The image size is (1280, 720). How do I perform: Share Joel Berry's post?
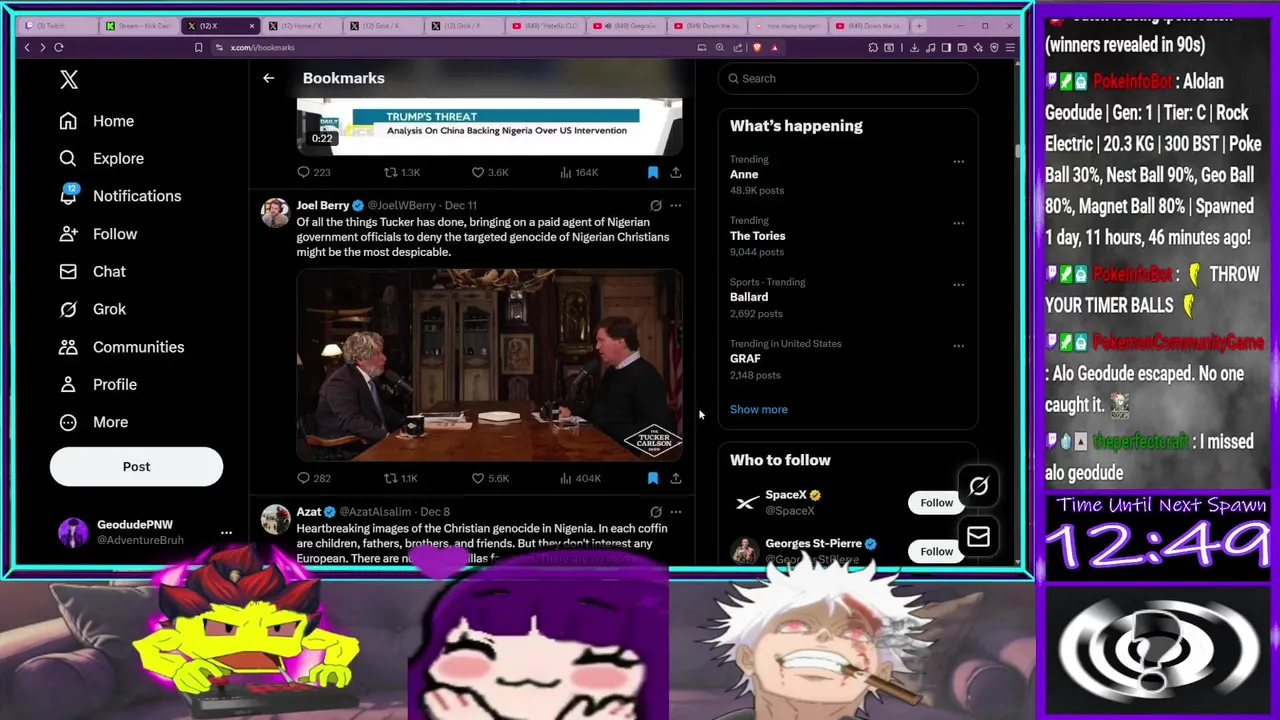click(676, 478)
